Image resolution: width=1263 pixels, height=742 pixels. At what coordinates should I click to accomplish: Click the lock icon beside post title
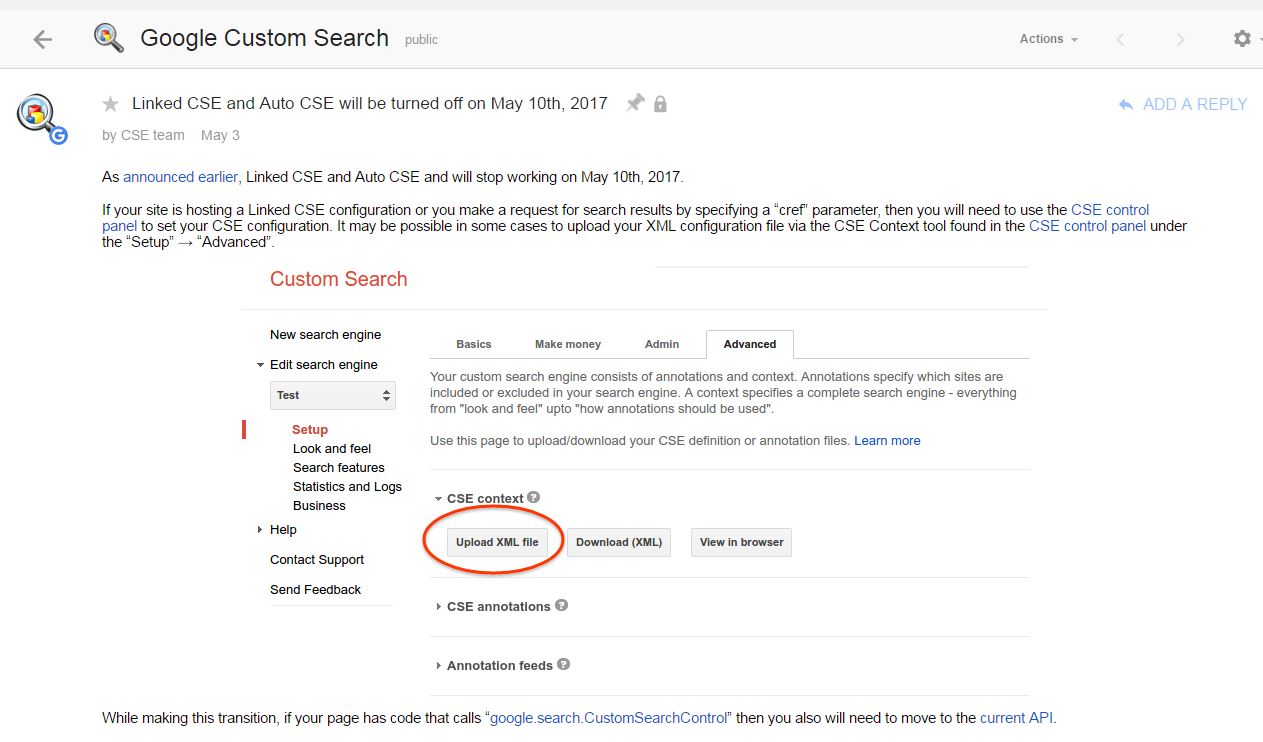coord(660,104)
